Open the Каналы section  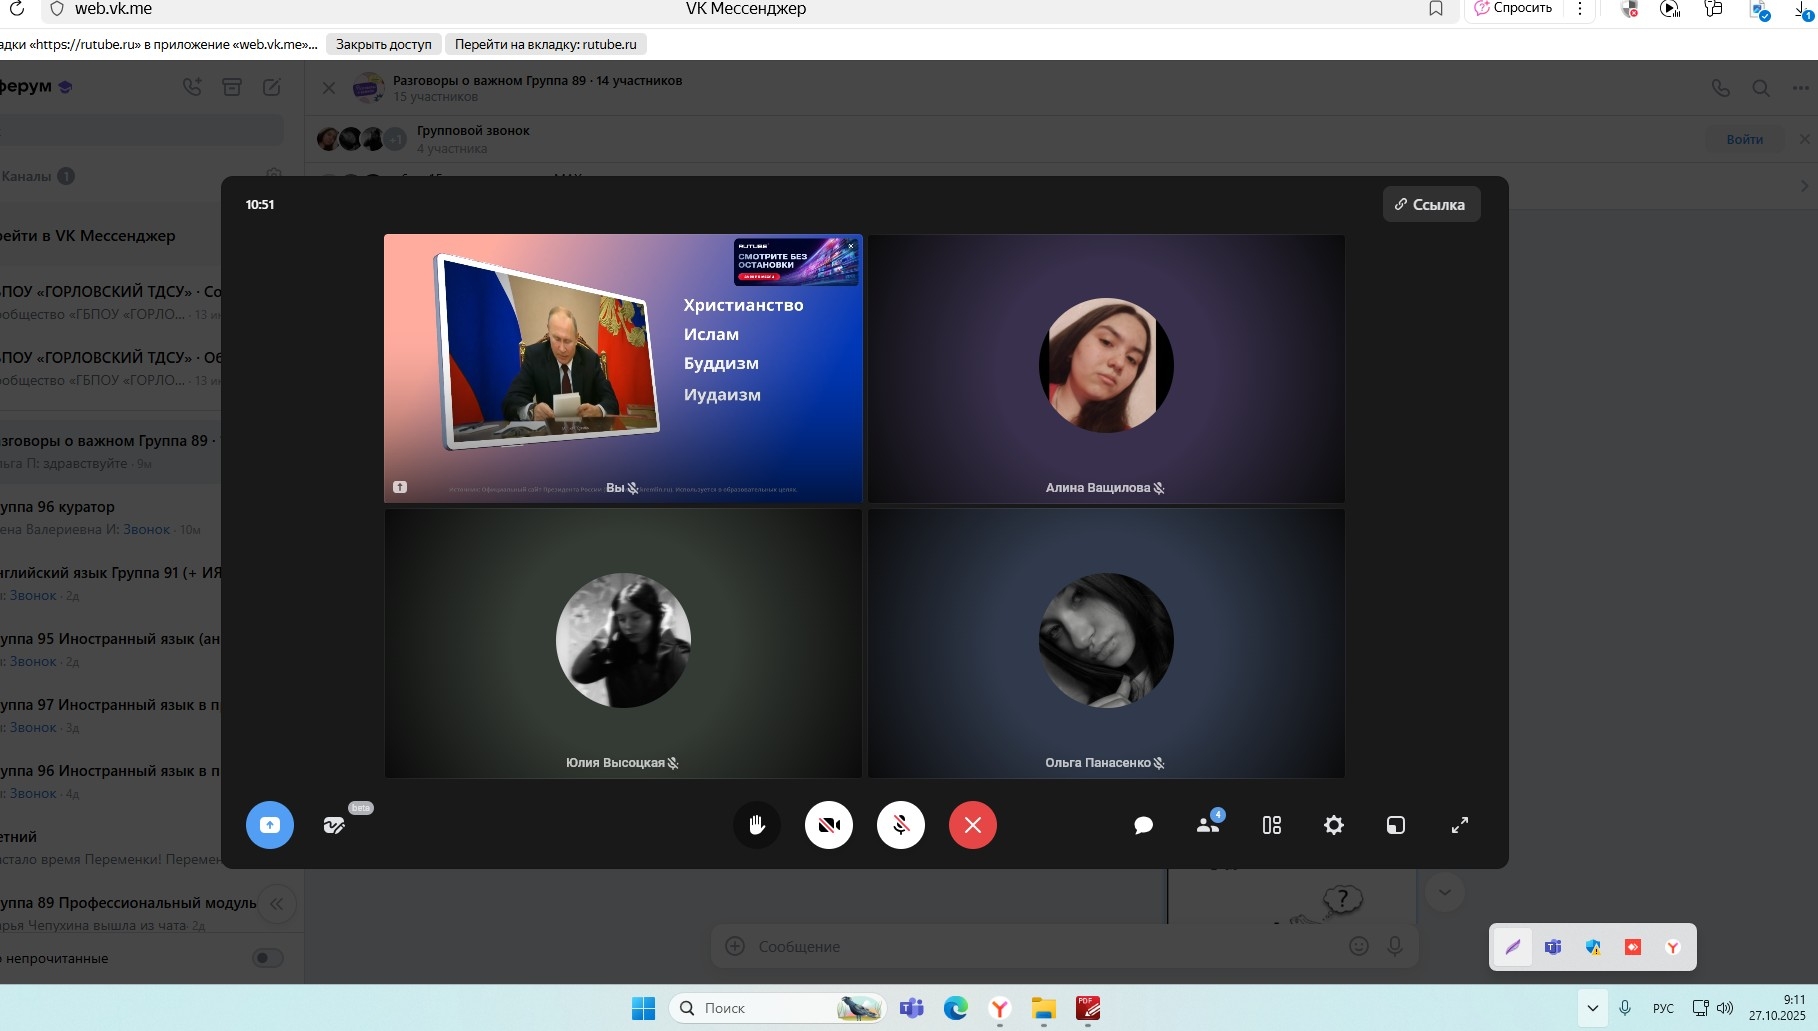pyautogui.click(x=28, y=176)
